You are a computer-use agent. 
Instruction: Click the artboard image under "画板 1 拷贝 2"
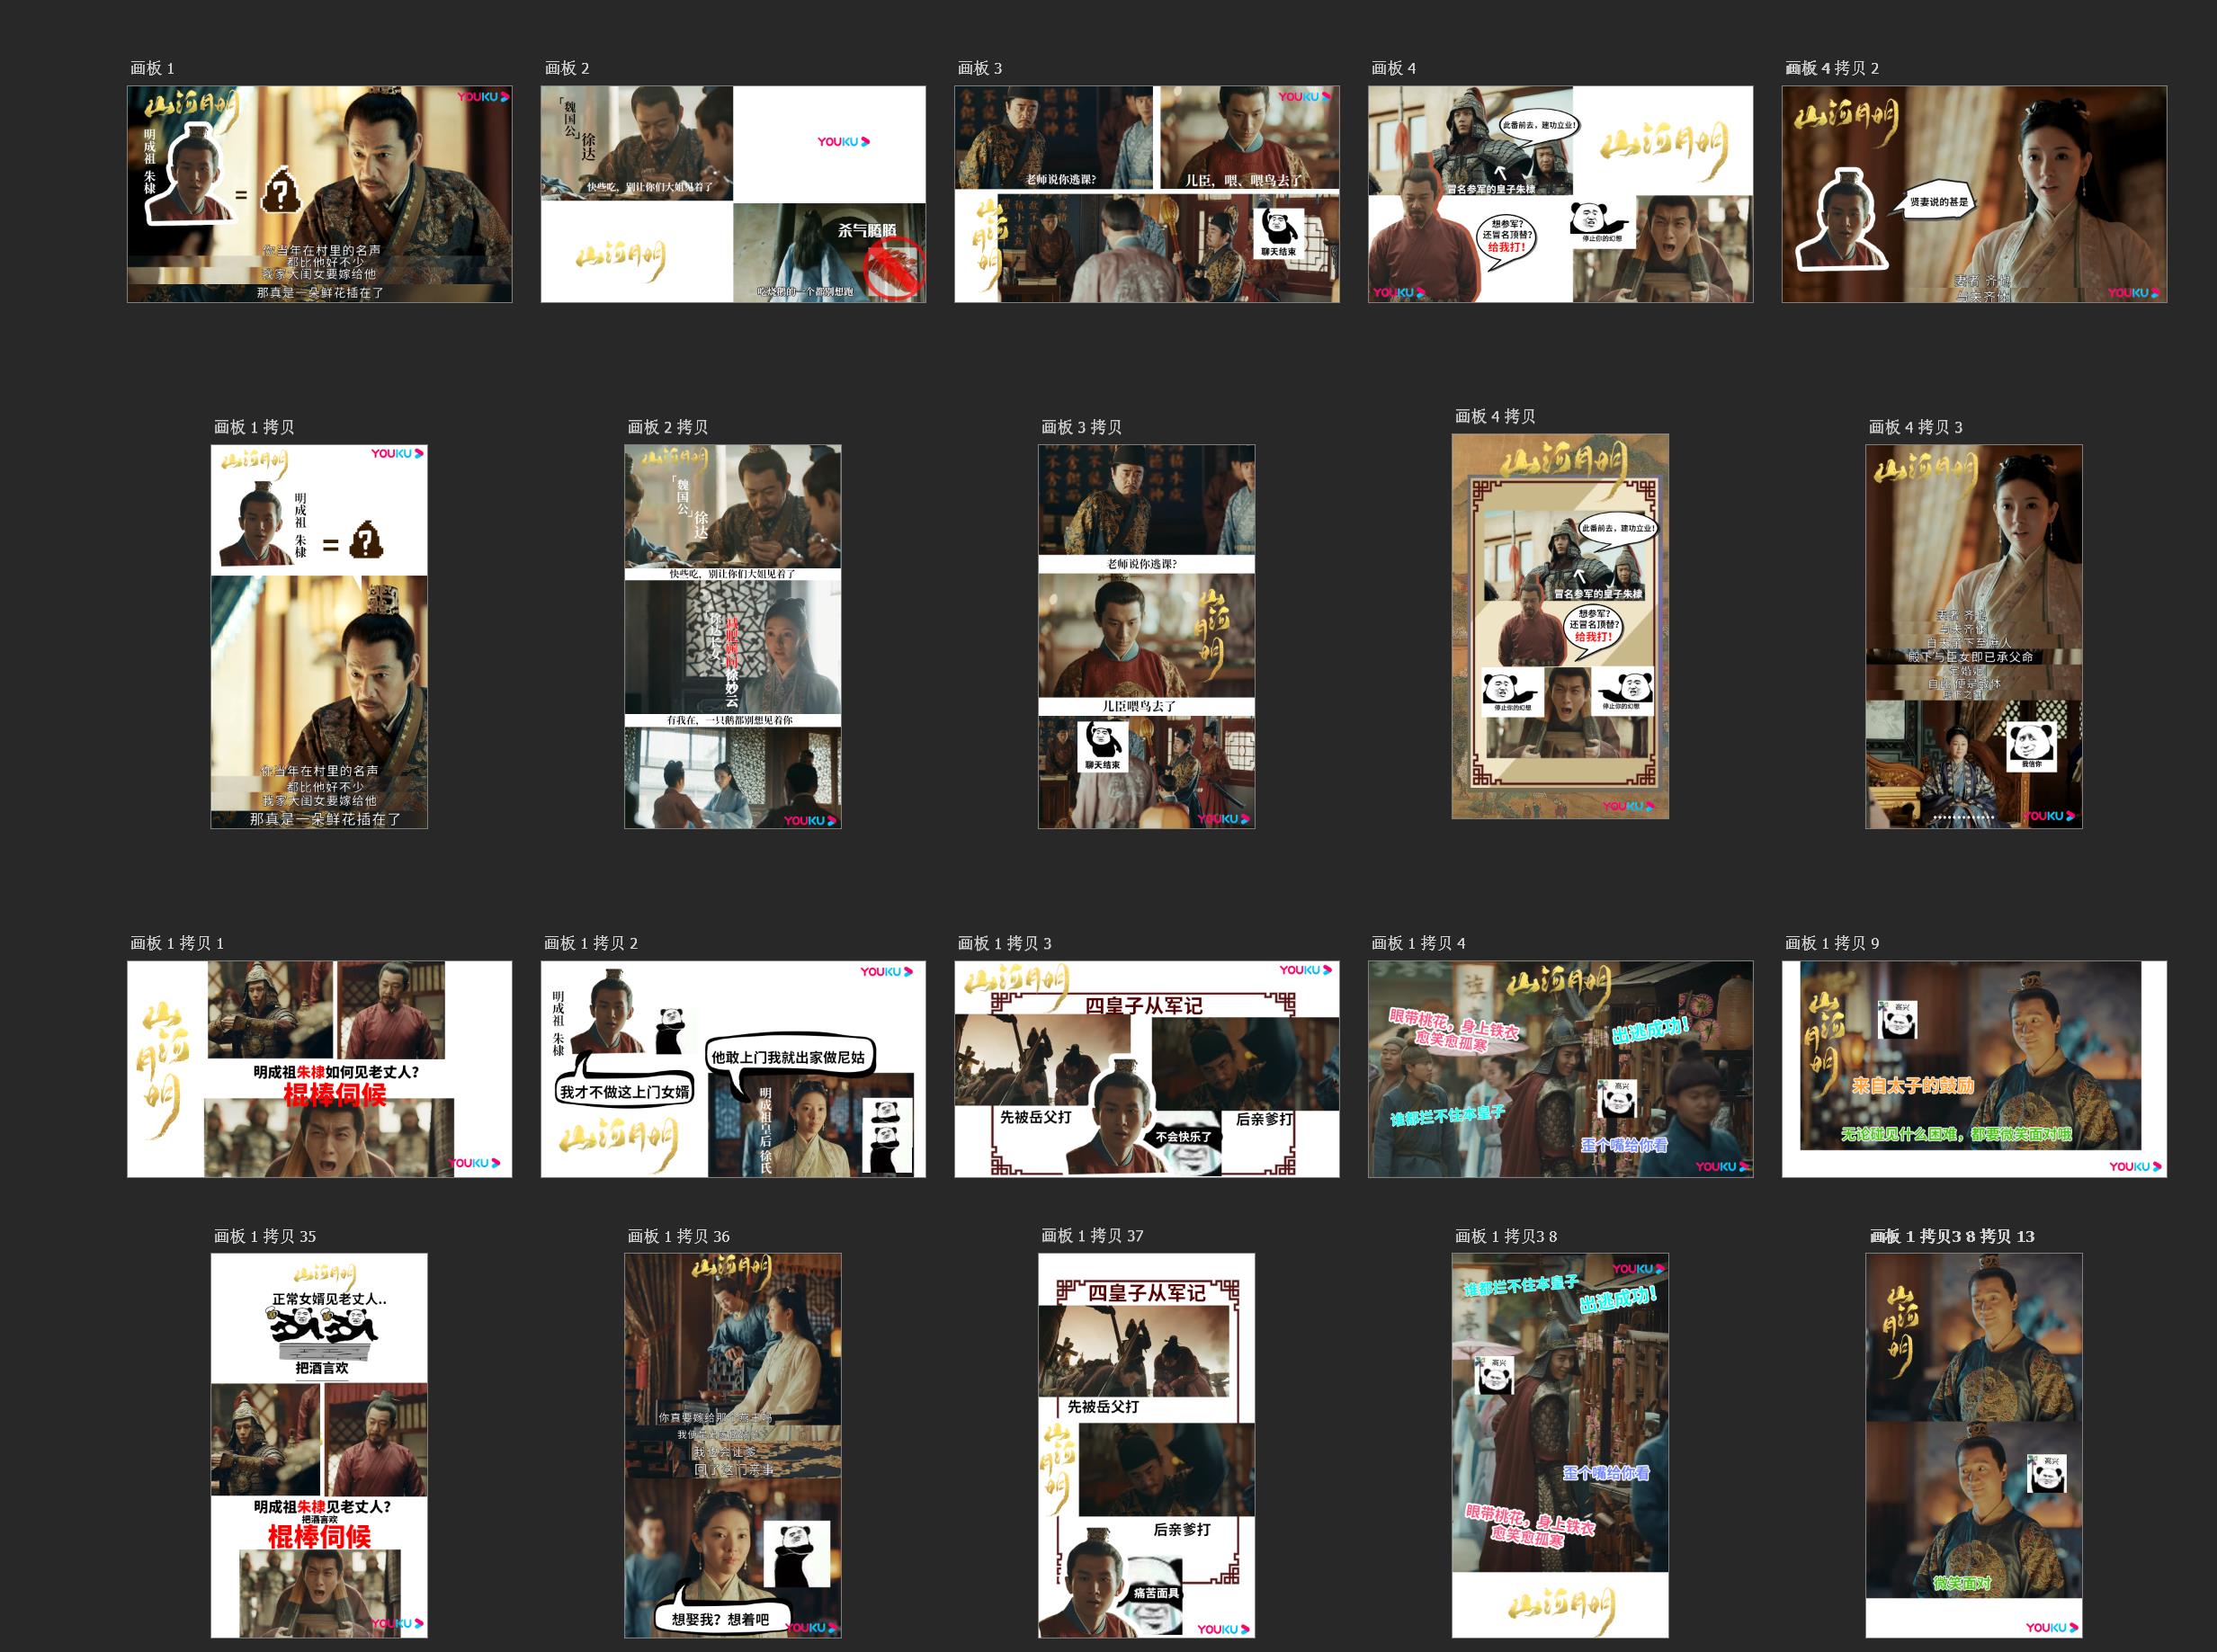click(x=733, y=1069)
